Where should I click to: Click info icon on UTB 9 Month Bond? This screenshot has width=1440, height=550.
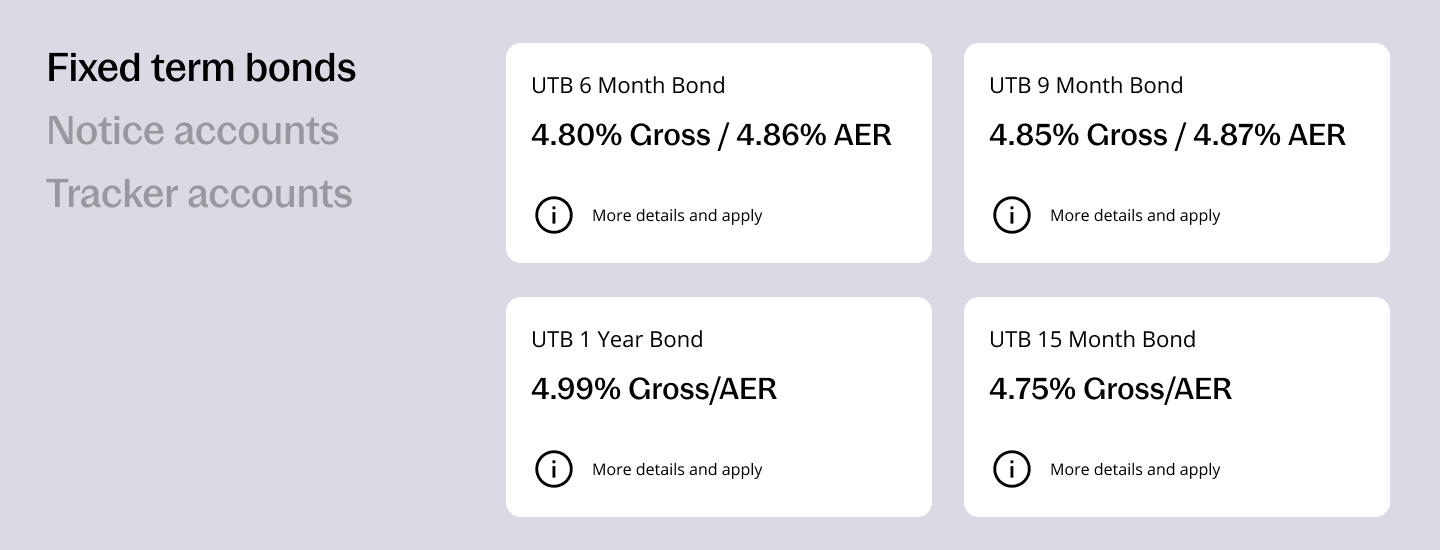tap(1011, 215)
